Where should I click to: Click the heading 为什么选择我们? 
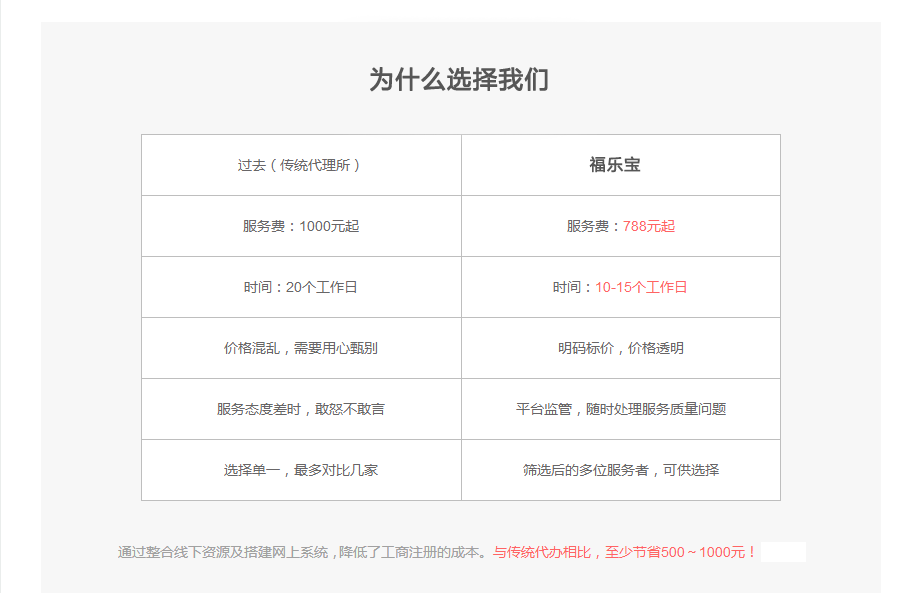coord(459,79)
